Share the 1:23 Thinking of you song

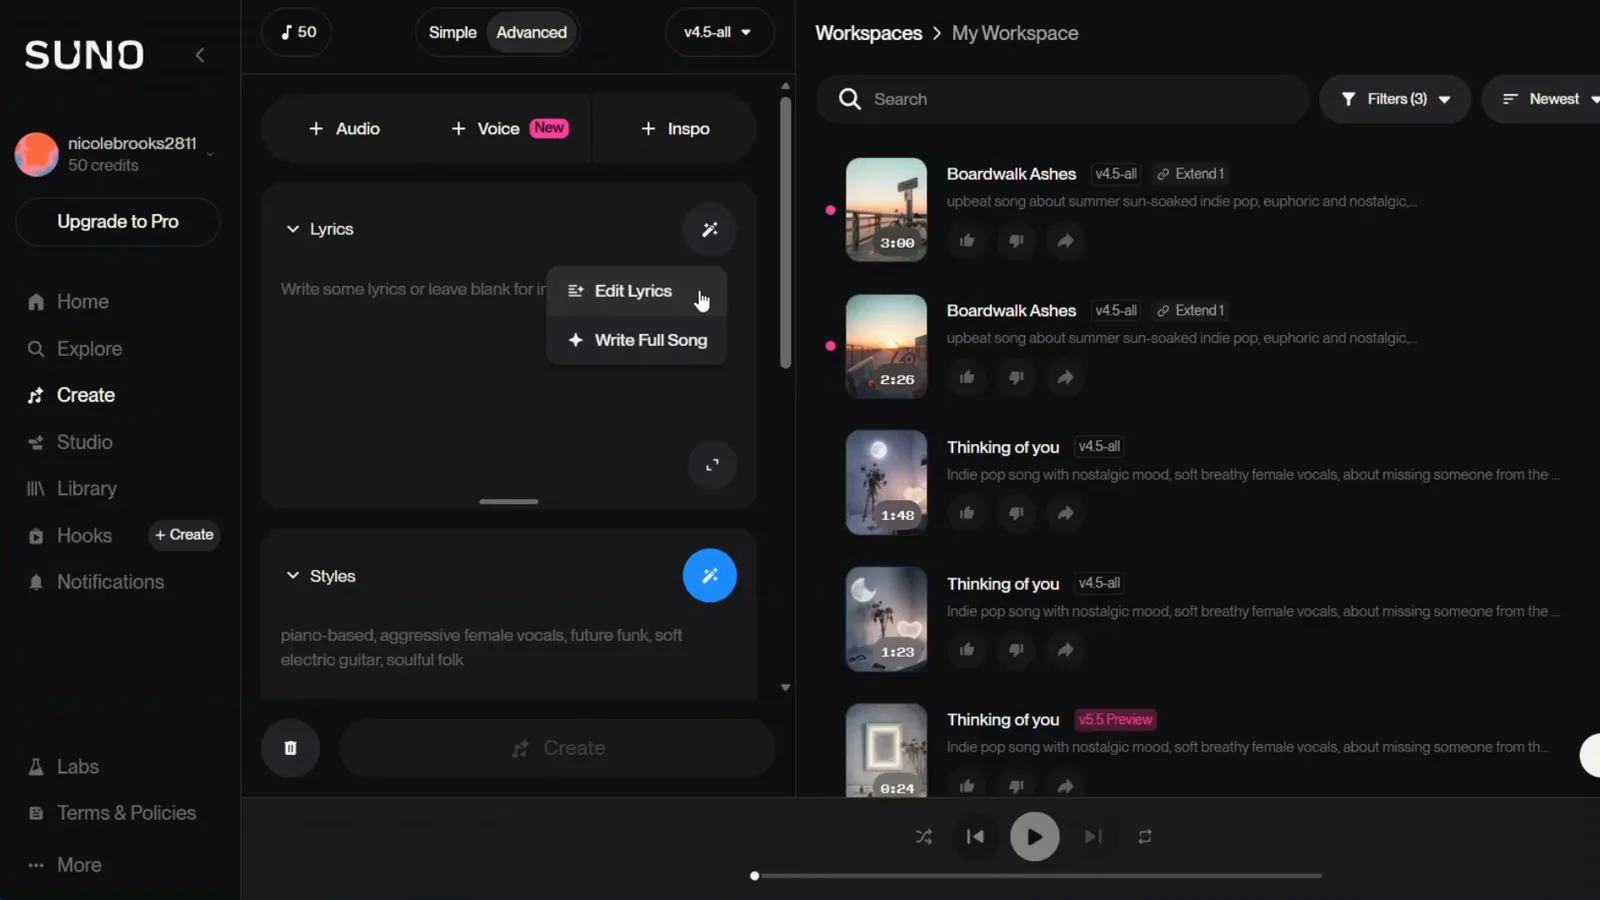[x=1065, y=650]
